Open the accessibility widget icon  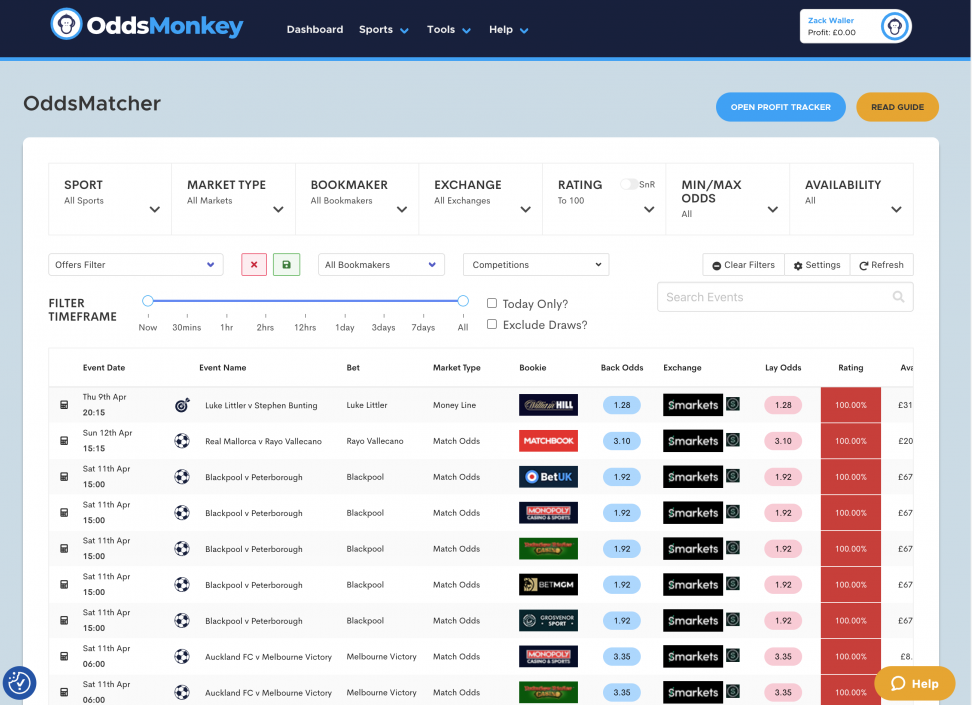19,683
